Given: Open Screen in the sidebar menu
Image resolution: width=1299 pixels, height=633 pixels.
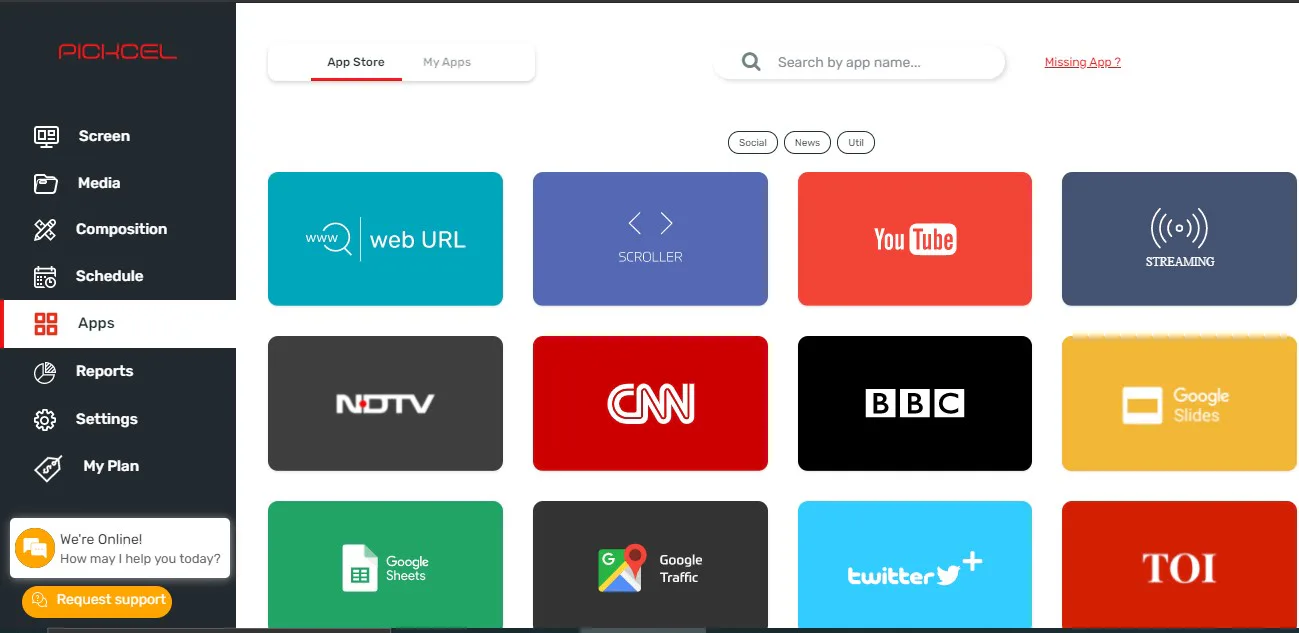Looking at the screenshot, I should [104, 136].
